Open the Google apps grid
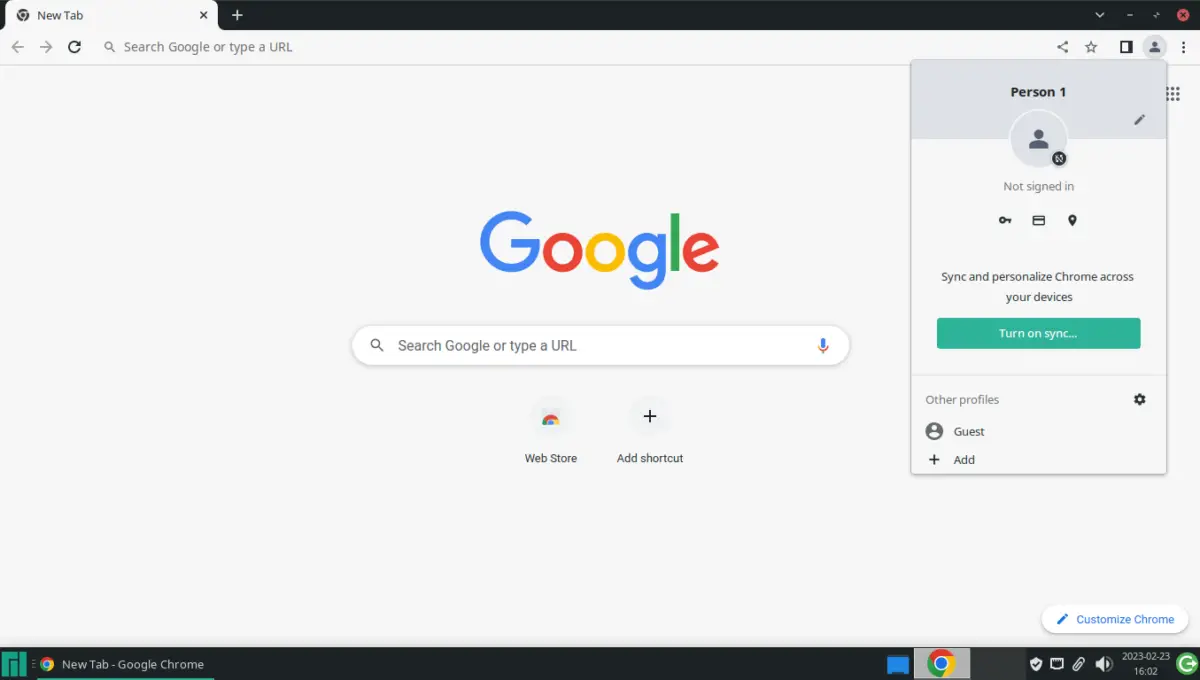 pos(1173,93)
